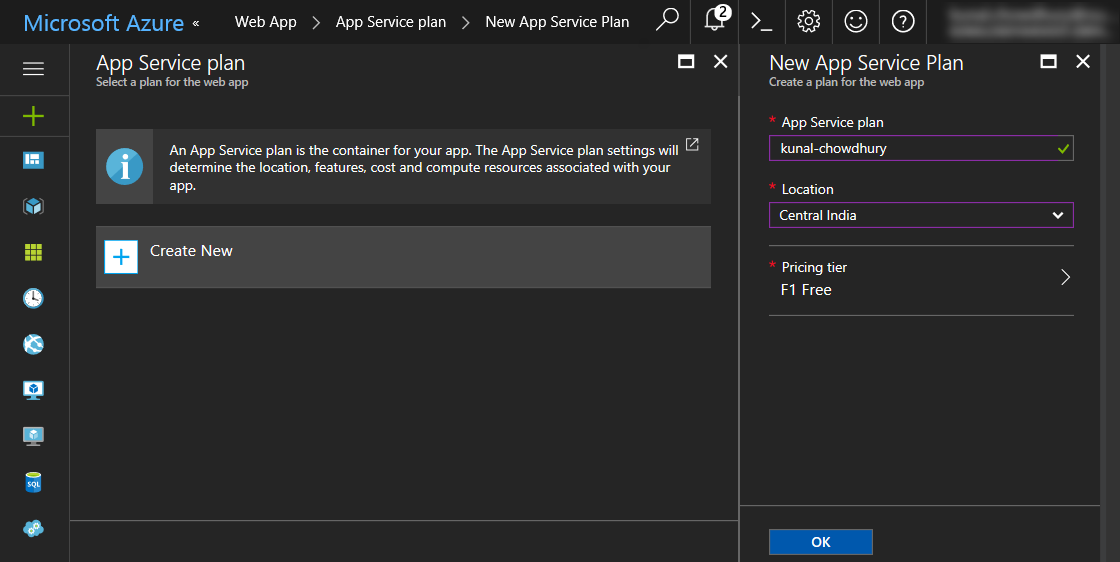
Task: Maximize the App Service plan blade
Action: click(686, 62)
